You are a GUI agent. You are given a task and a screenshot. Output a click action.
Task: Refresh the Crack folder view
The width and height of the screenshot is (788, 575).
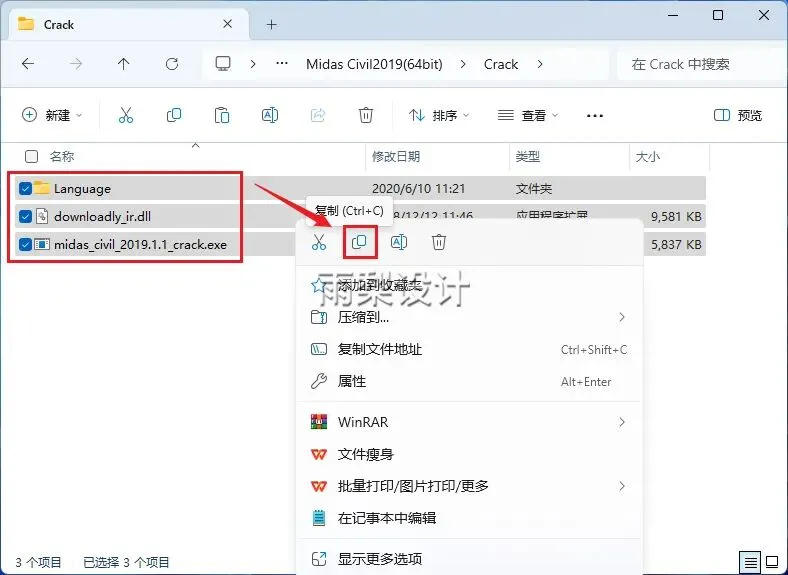click(172, 64)
